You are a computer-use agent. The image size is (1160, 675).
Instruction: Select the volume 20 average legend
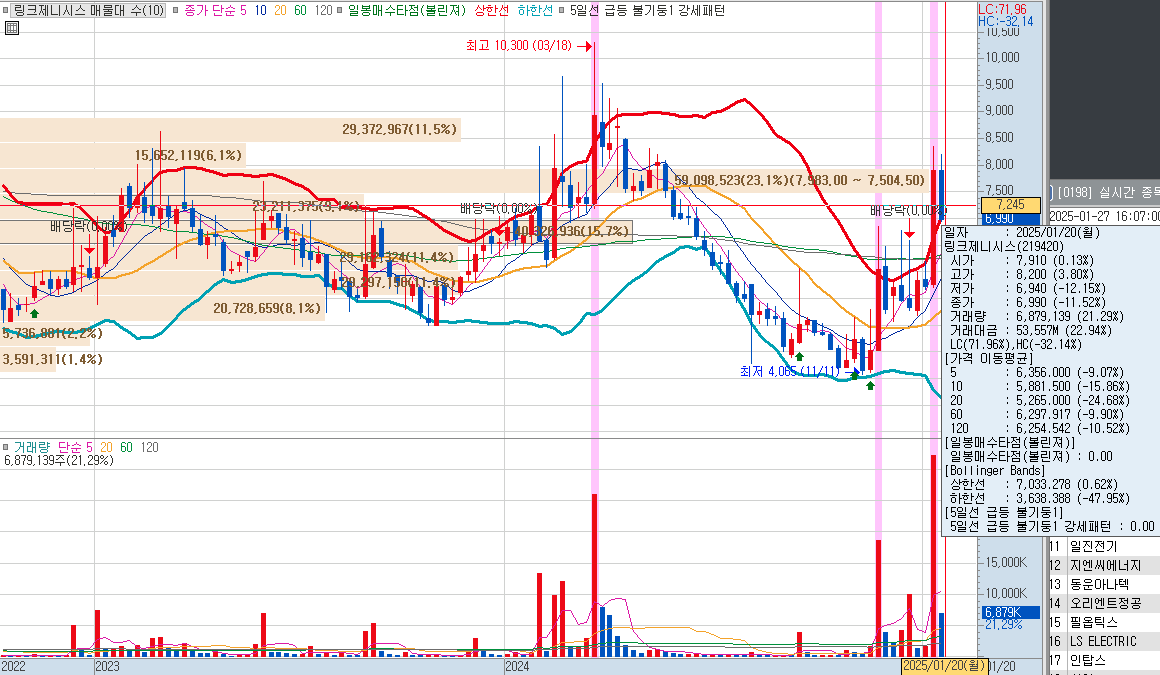tap(107, 447)
